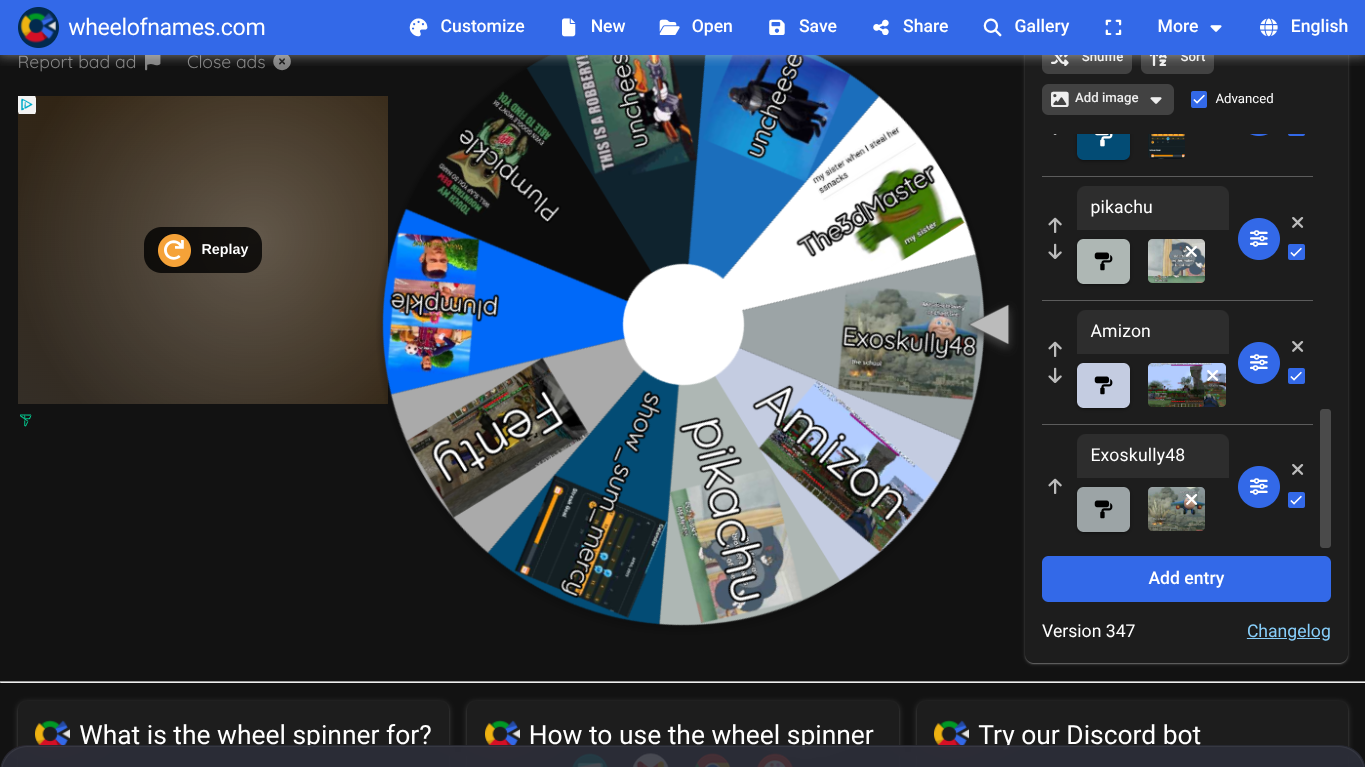Click the Version 347 text

1088,631
